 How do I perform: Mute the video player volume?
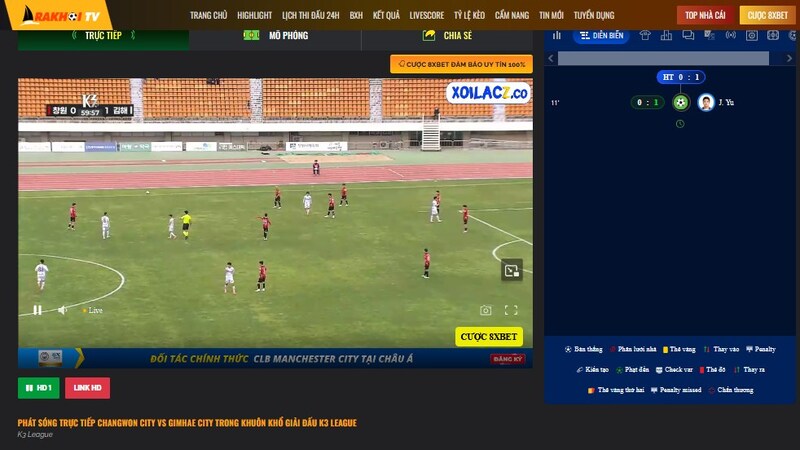tap(62, 310)
